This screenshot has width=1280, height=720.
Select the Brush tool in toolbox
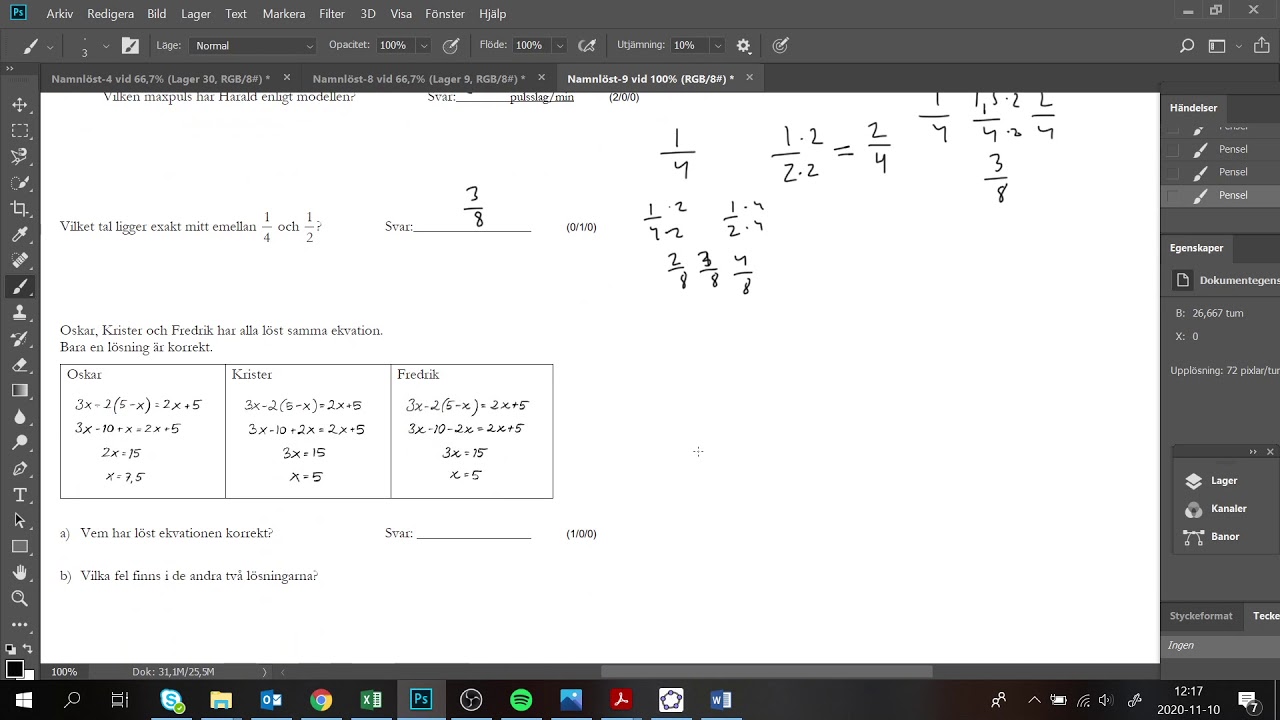coord(19,287)
